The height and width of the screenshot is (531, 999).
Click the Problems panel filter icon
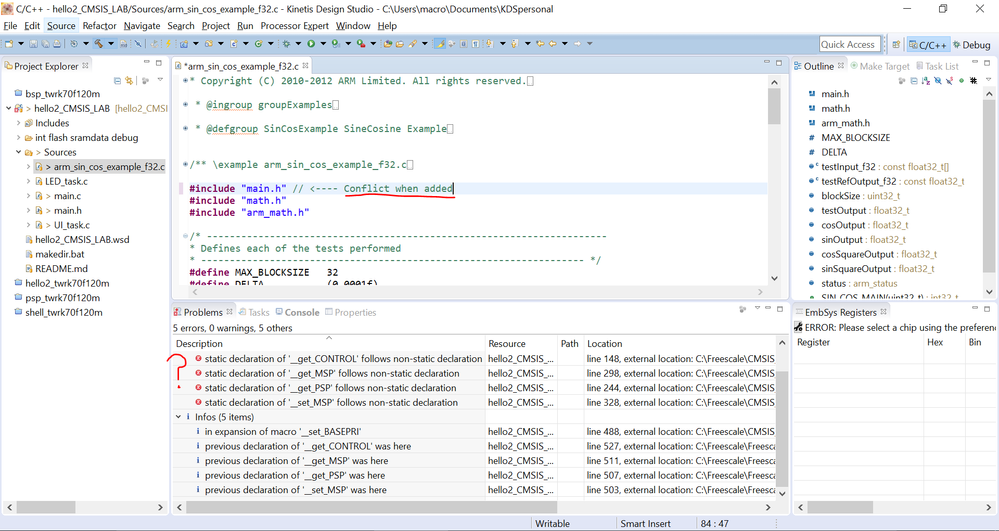tap(742, 309)
